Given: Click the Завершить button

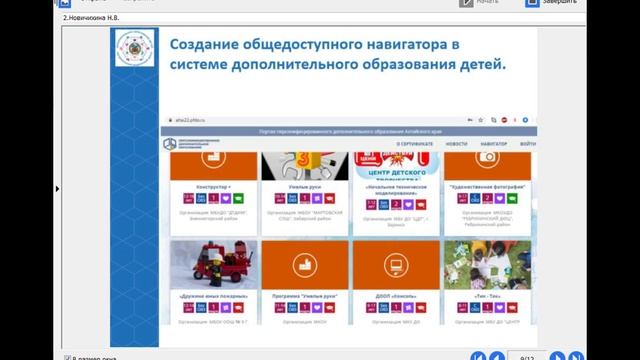Looking at the screenshot, I should pyautogui.click(x=551, y=2).
